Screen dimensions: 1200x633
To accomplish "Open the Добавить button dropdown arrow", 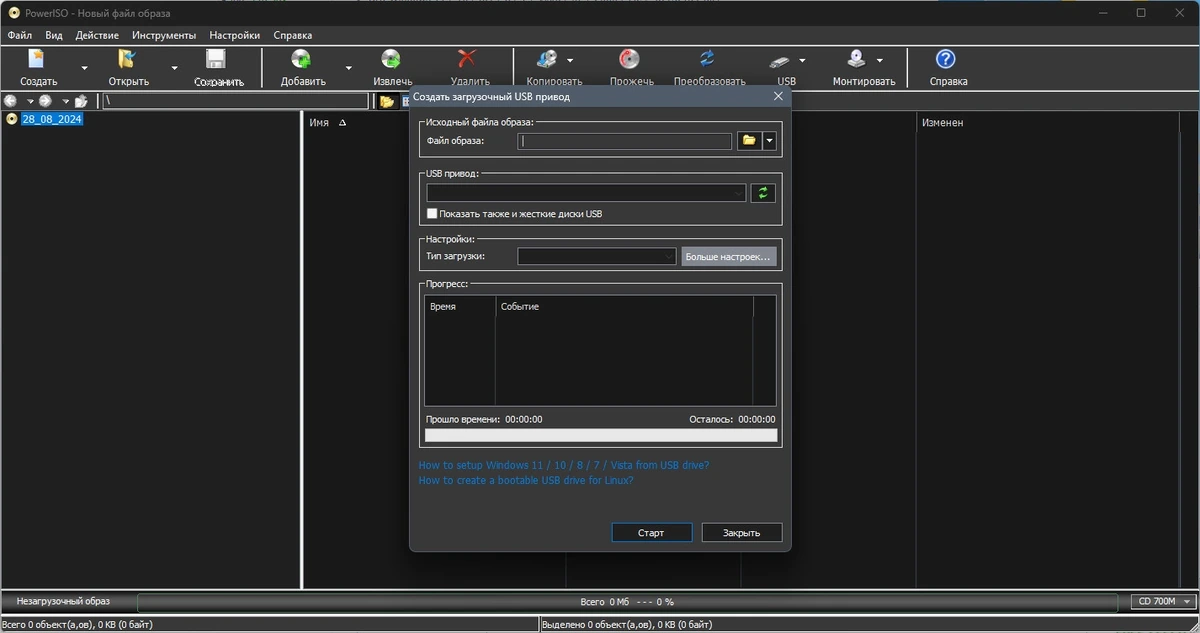I will coord(348,69).
